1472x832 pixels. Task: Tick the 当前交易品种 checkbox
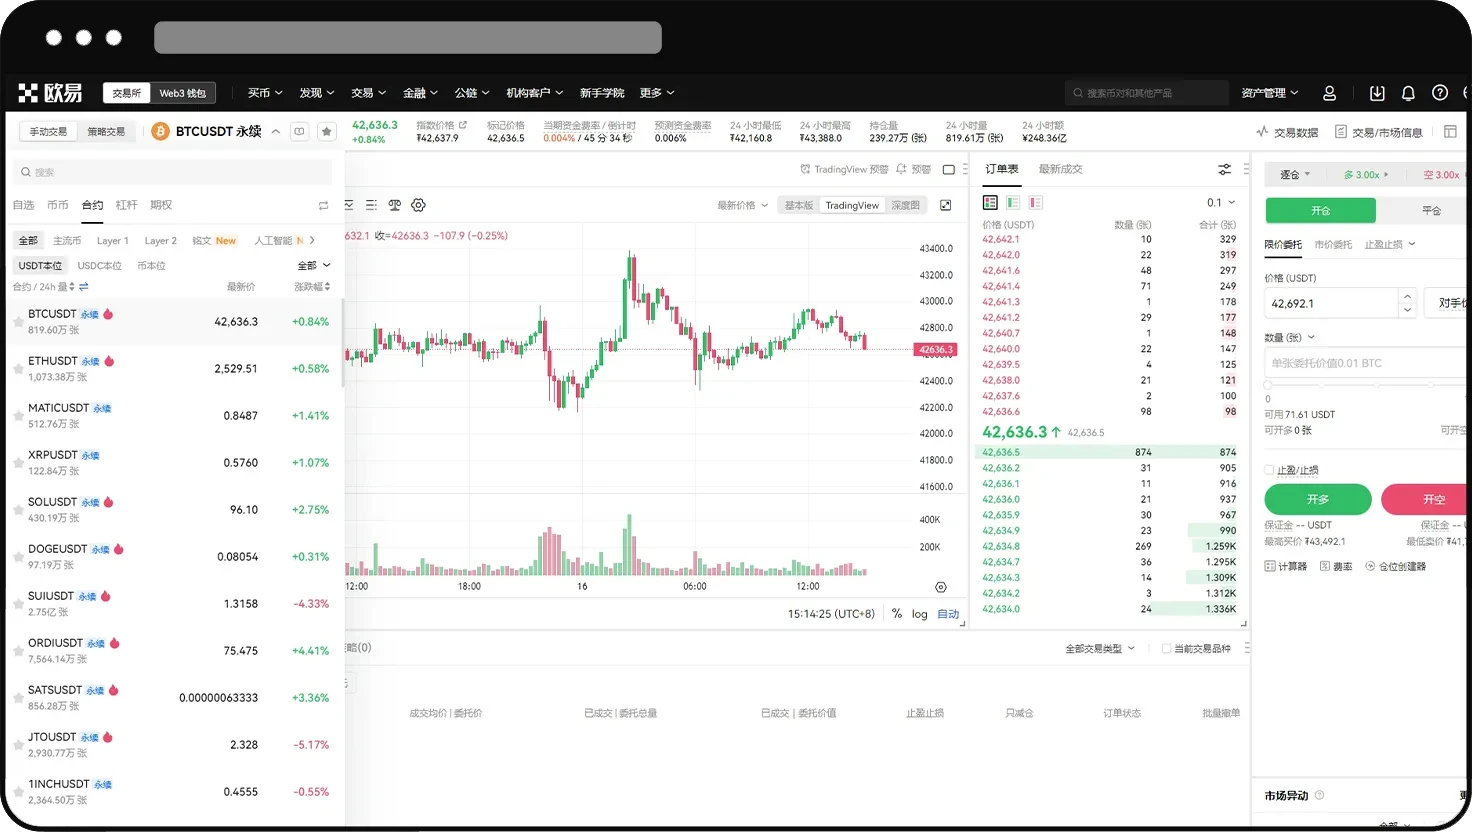(x=1166, y=649)
